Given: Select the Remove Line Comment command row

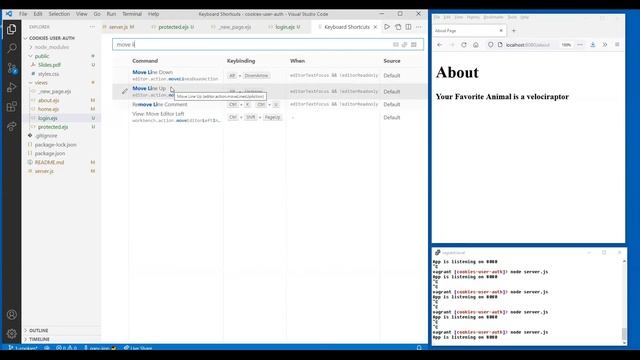Looking at the screenshot, I should pos(269,104).
